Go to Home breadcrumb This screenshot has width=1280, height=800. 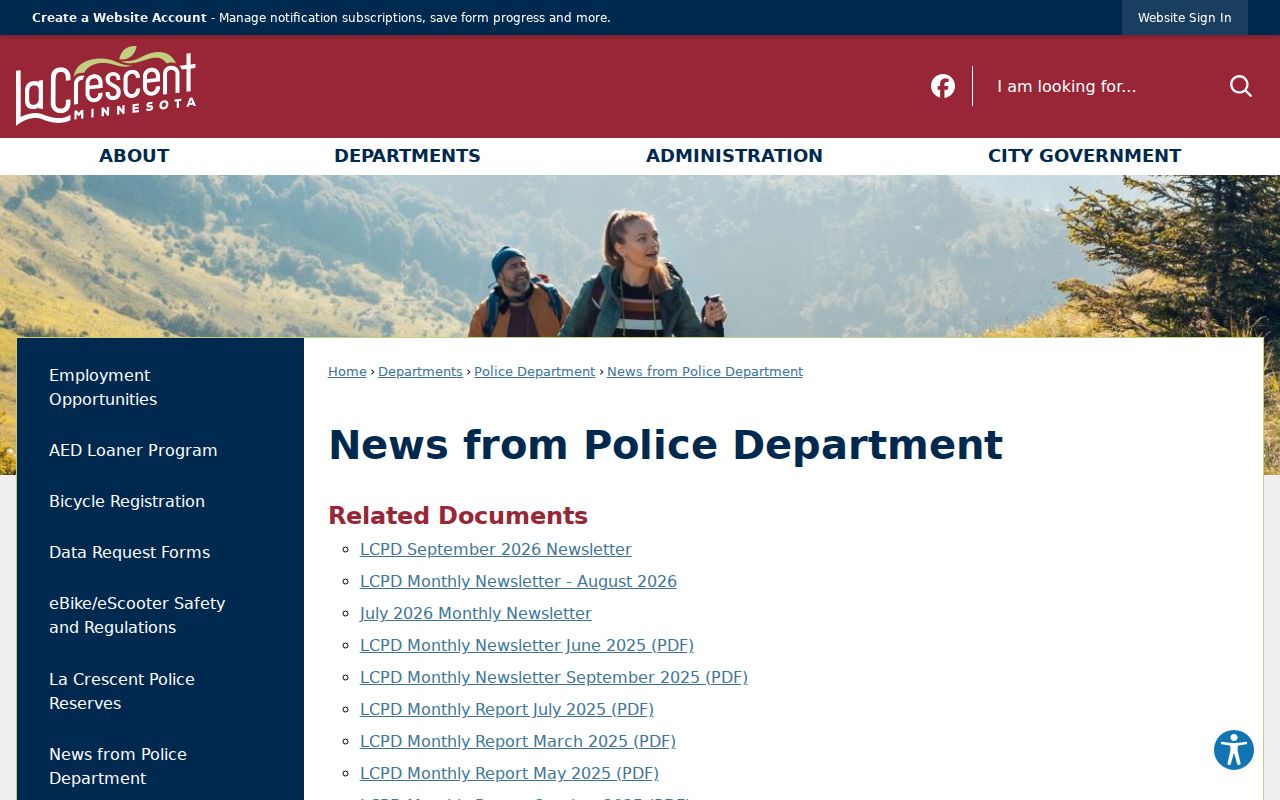coord(347,371)
